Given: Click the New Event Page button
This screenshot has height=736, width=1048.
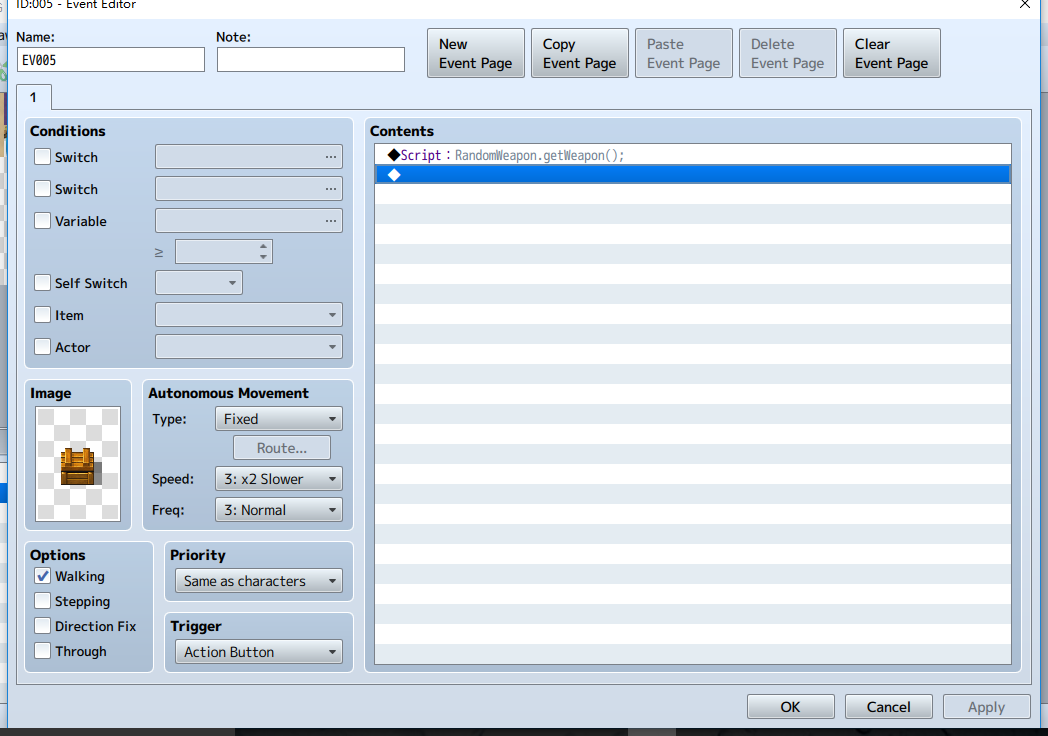Looking at the screenshot, I should tap(476, 53).
